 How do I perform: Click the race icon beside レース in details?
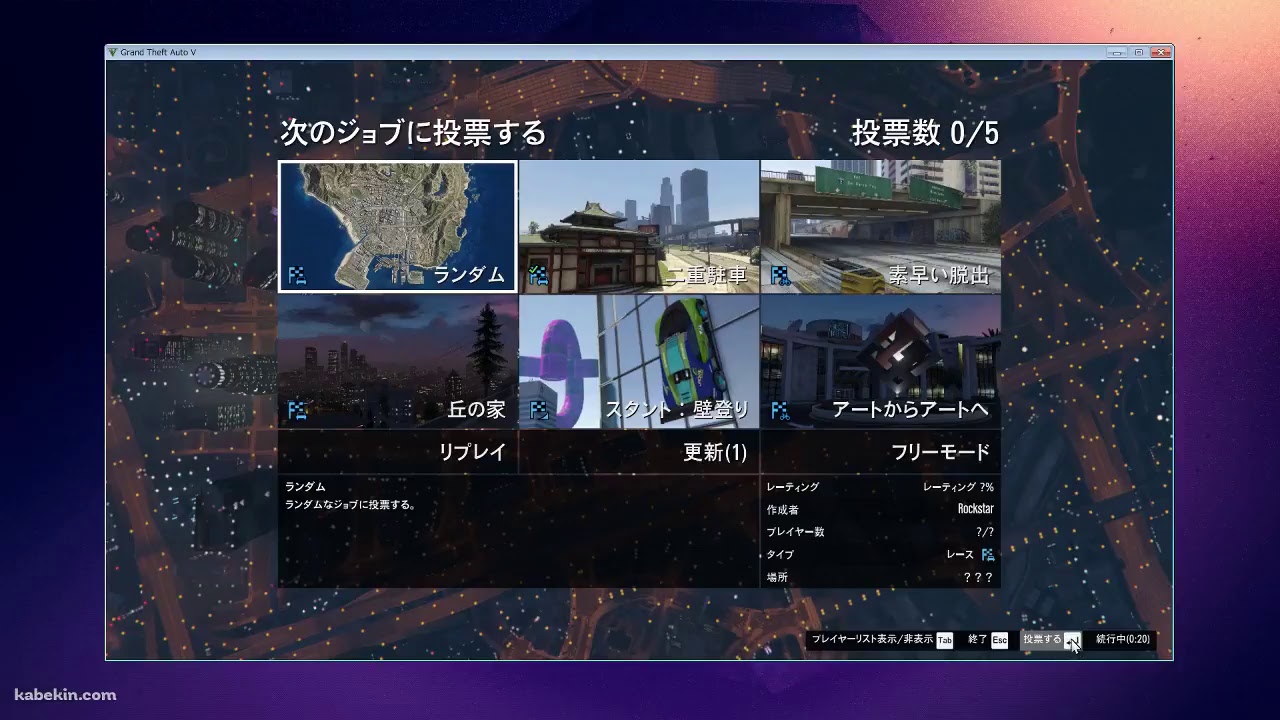click(x=988, y=554)
